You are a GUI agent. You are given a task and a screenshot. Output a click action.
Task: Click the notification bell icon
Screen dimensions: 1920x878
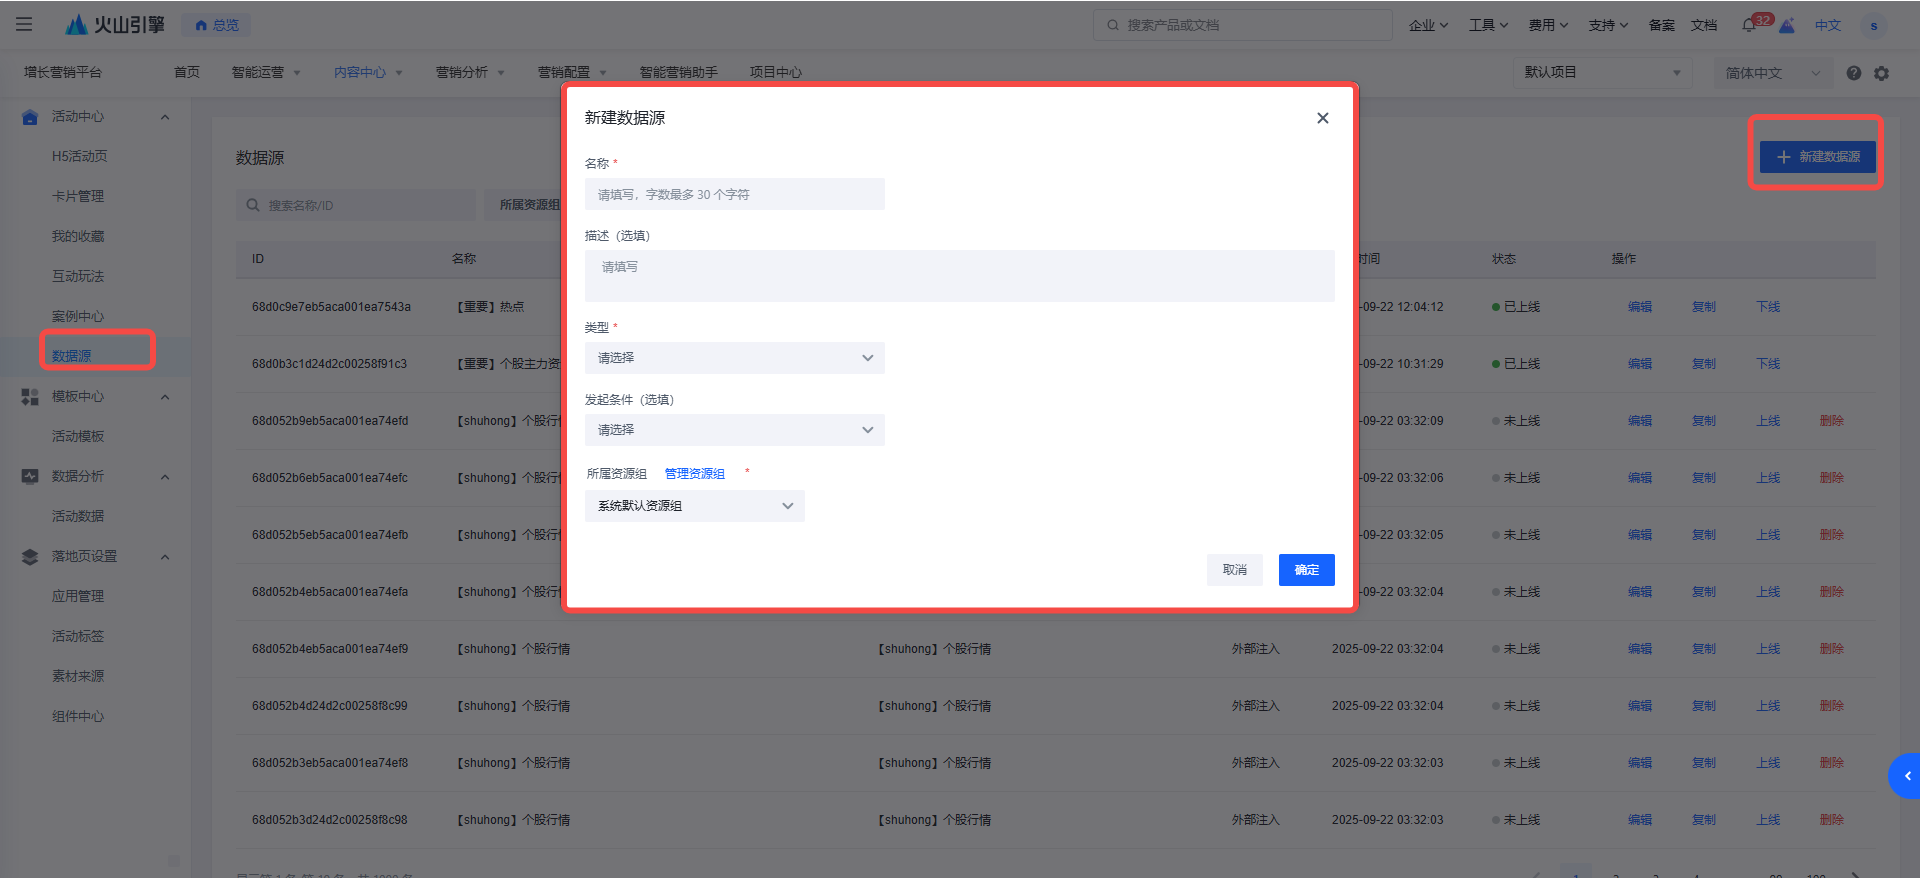[1749, 25]
